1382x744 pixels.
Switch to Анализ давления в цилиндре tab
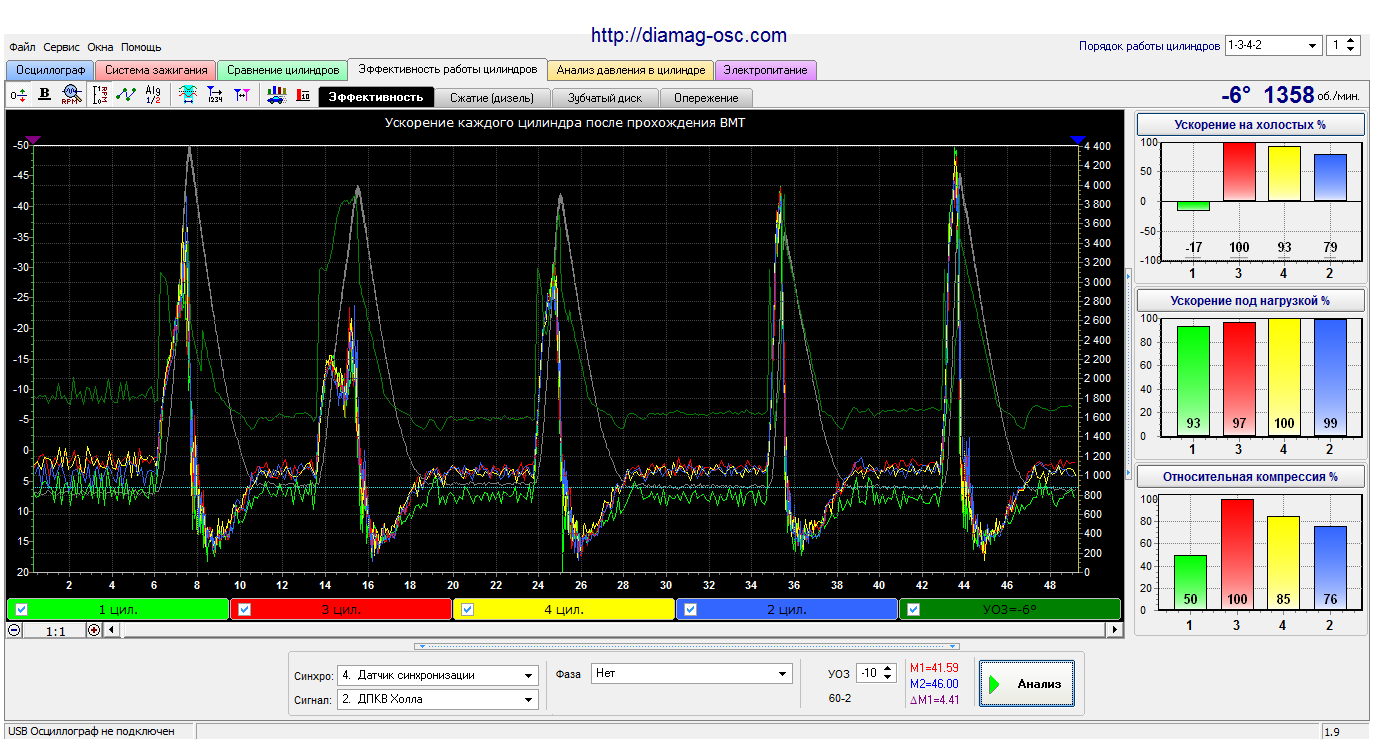coord(631,70)
